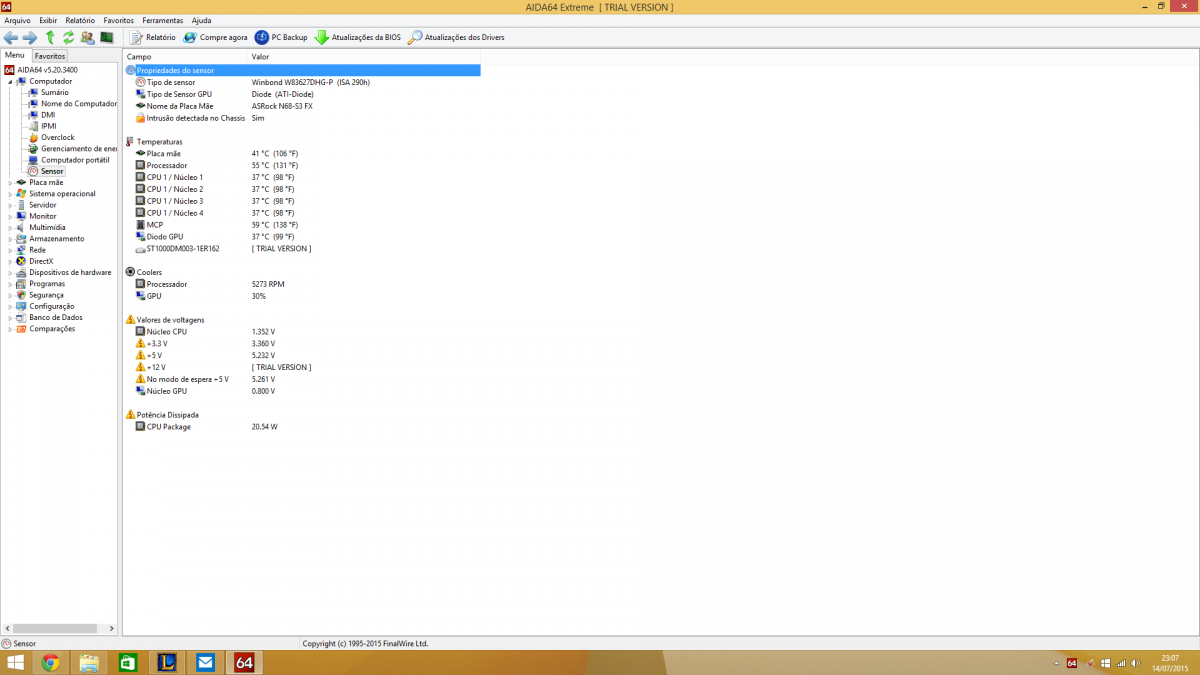Click the Campo column header
The height and width of the screenshot is (675, 1200).
pyautogui.click(x=186, y=57)
